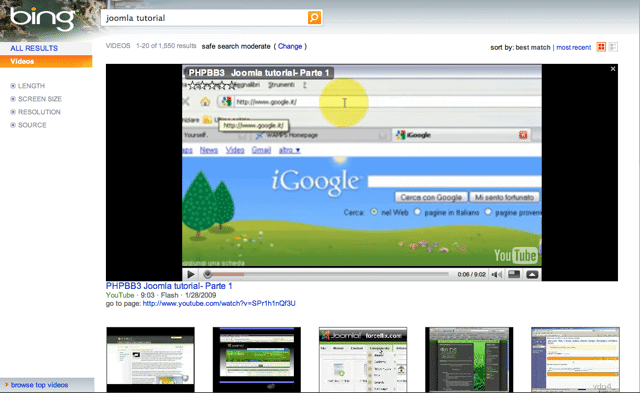Click the YouTube source text
The height and width of the screenshot is (393, 640).
pyautogui.click(x=120, y=295)
